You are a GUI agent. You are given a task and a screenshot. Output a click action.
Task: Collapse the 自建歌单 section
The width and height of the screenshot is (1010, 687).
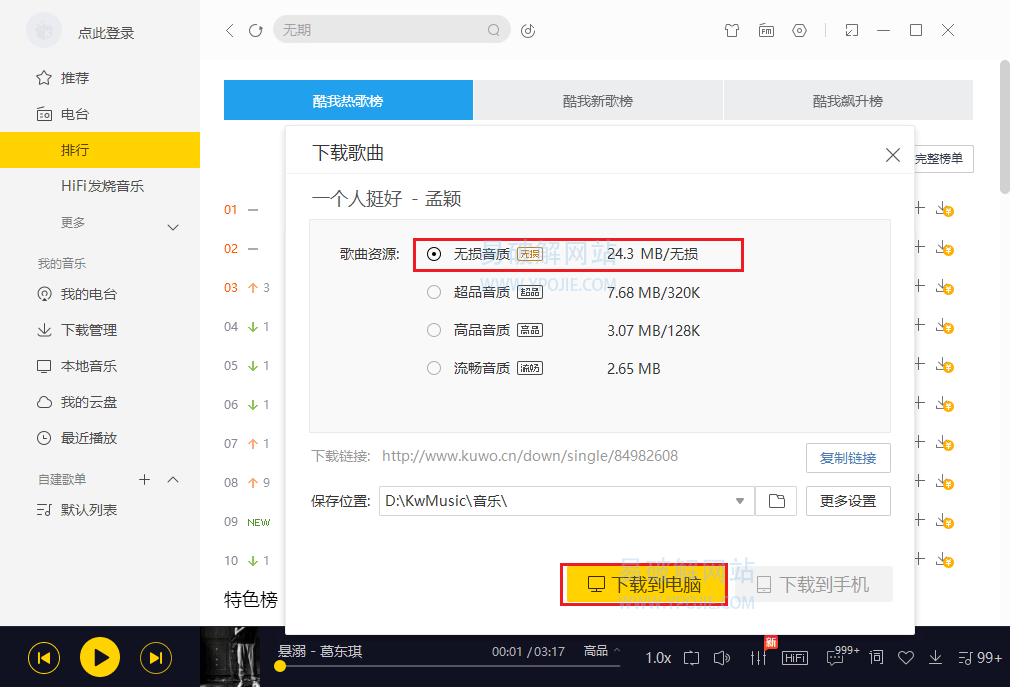point(172,479)
